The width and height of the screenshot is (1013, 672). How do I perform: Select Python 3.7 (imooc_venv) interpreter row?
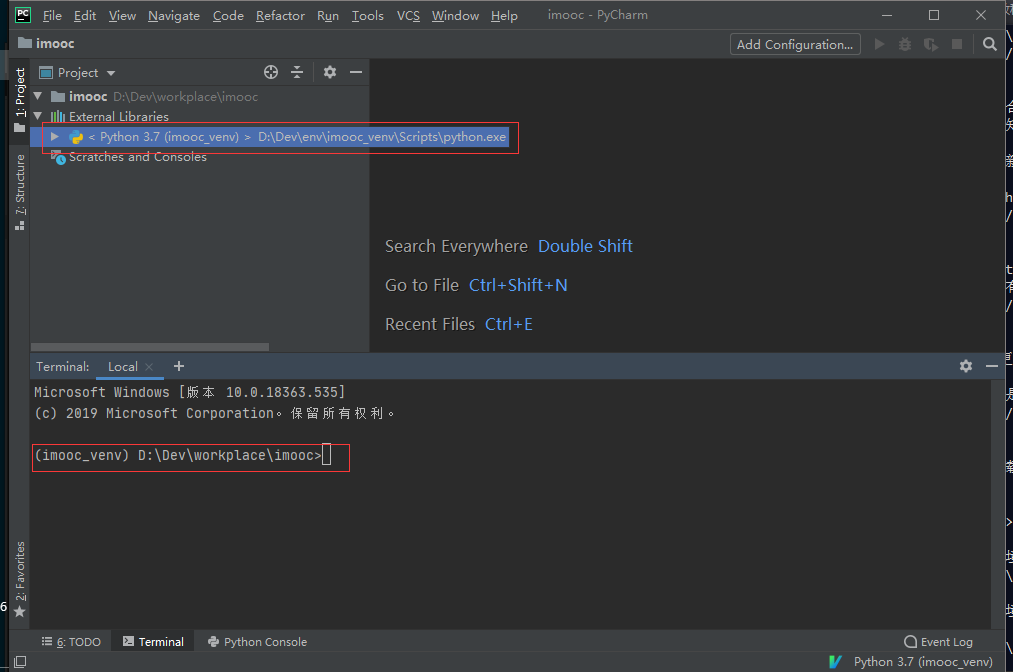click(x=269, y=136)
